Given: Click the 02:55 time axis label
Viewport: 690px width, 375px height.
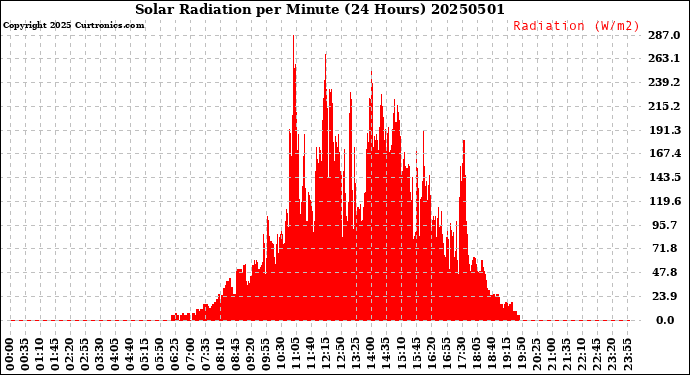Looking at the screenshot, I should [85, 355].
